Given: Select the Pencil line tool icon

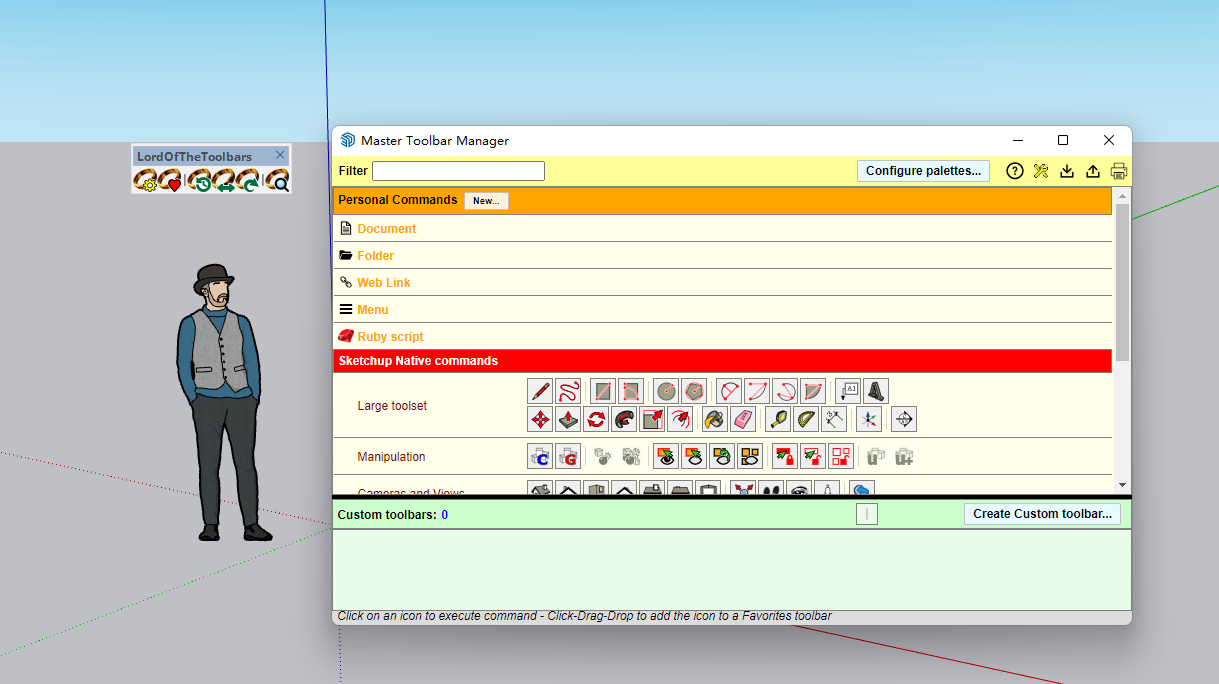Looking at the screenshot, I should click(541, 391).
